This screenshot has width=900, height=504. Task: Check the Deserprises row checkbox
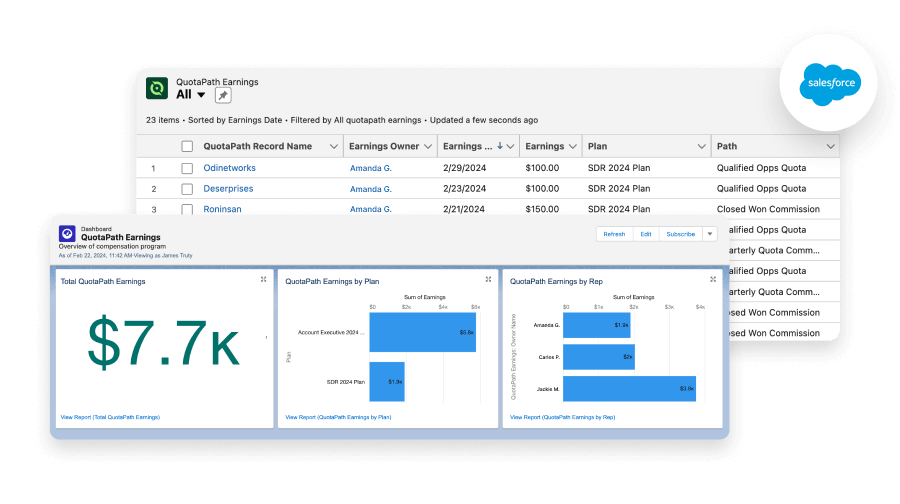[x=187, y=189]
